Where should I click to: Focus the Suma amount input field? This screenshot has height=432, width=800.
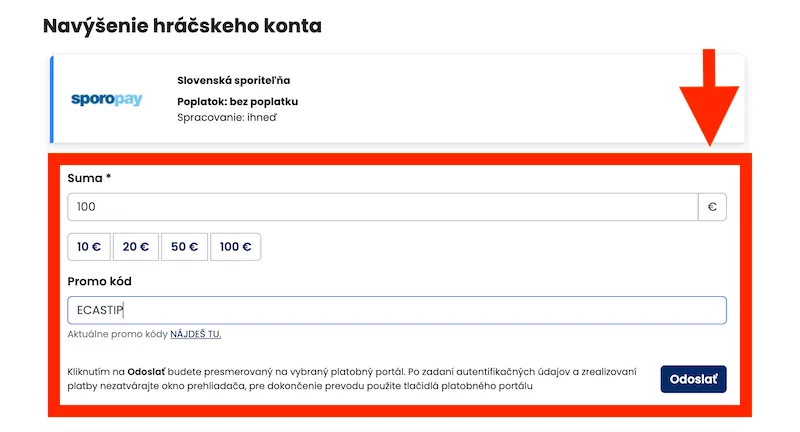click(x=383, y=207)
